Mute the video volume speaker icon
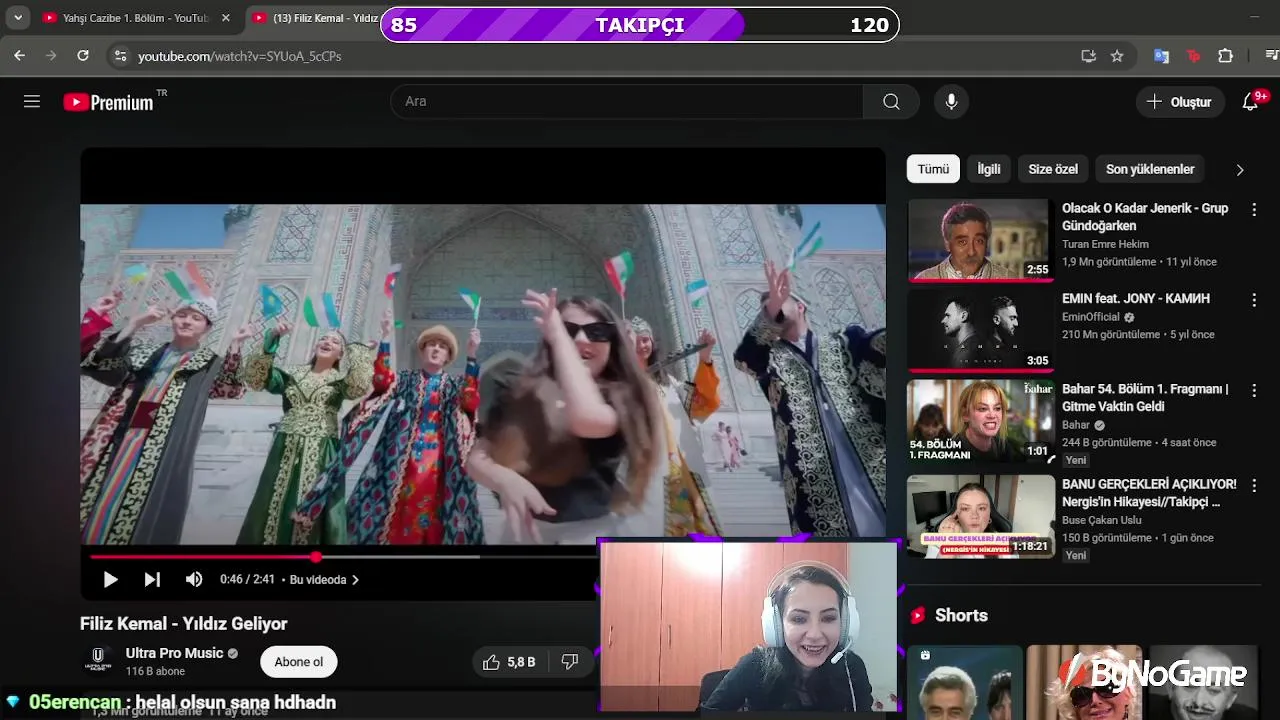The height and width of the screenshot is (720, 1280). coord(194,579)
